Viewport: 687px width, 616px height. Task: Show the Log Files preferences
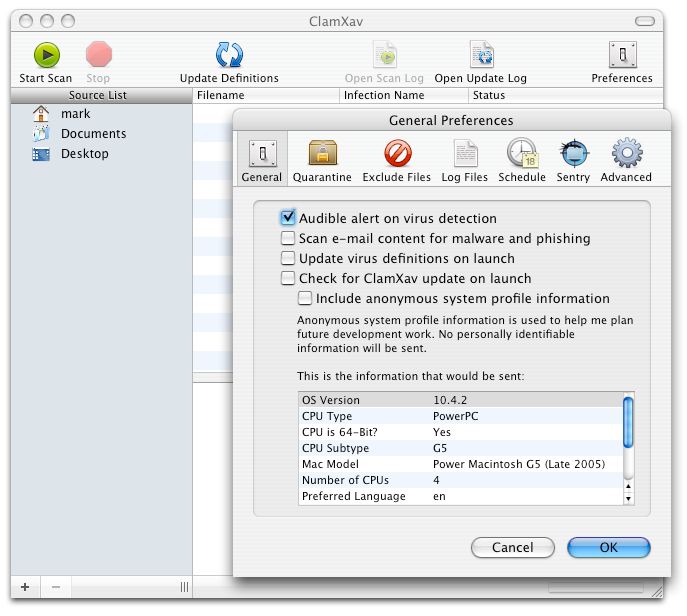click(x=464, y=154)
